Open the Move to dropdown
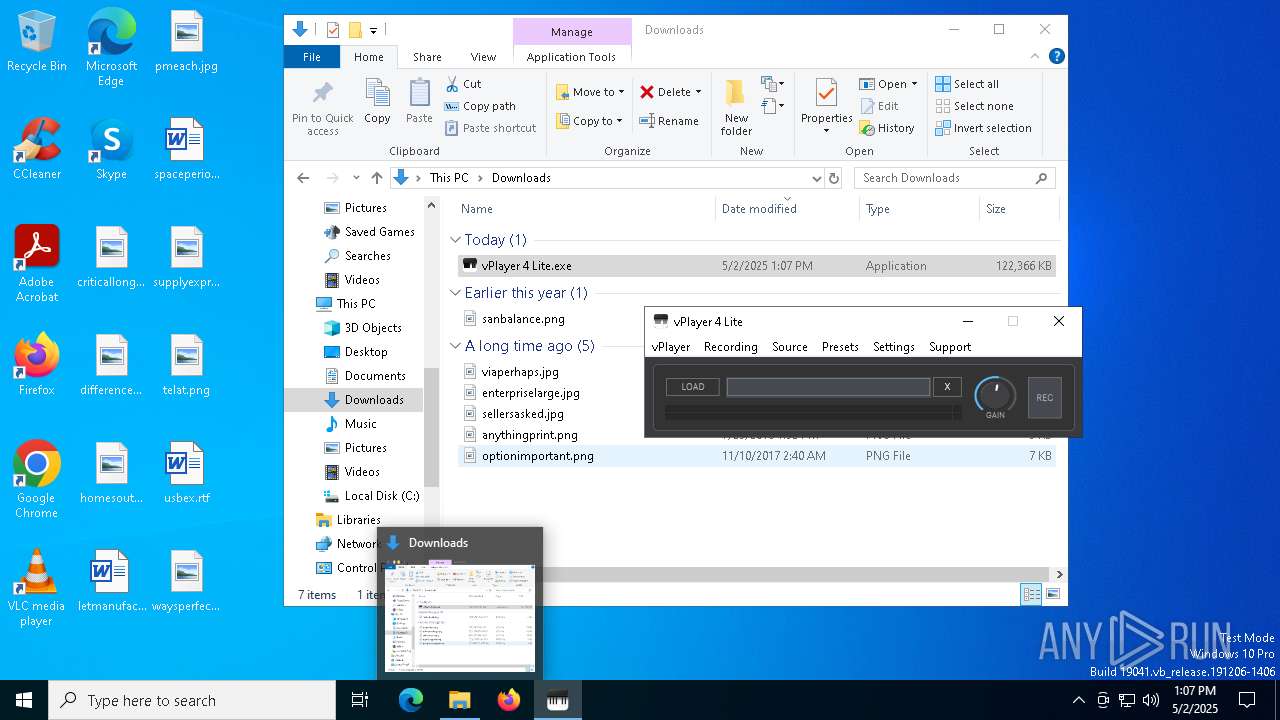Screen dimensions: 1280x720 [x=590, y=92]
